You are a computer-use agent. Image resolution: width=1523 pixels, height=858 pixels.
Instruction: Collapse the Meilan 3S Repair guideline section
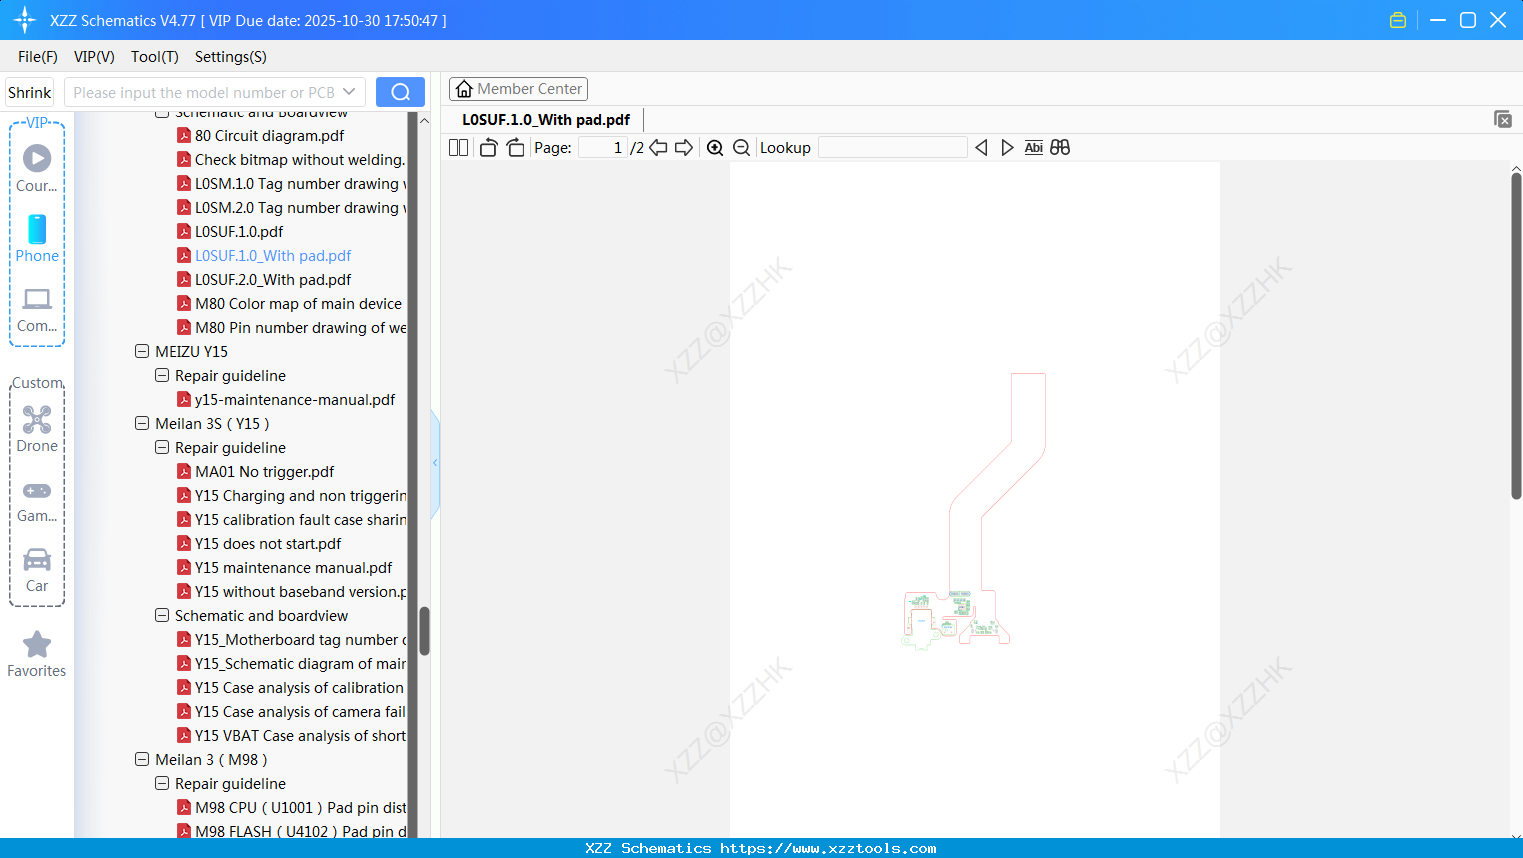pos(162,447)
